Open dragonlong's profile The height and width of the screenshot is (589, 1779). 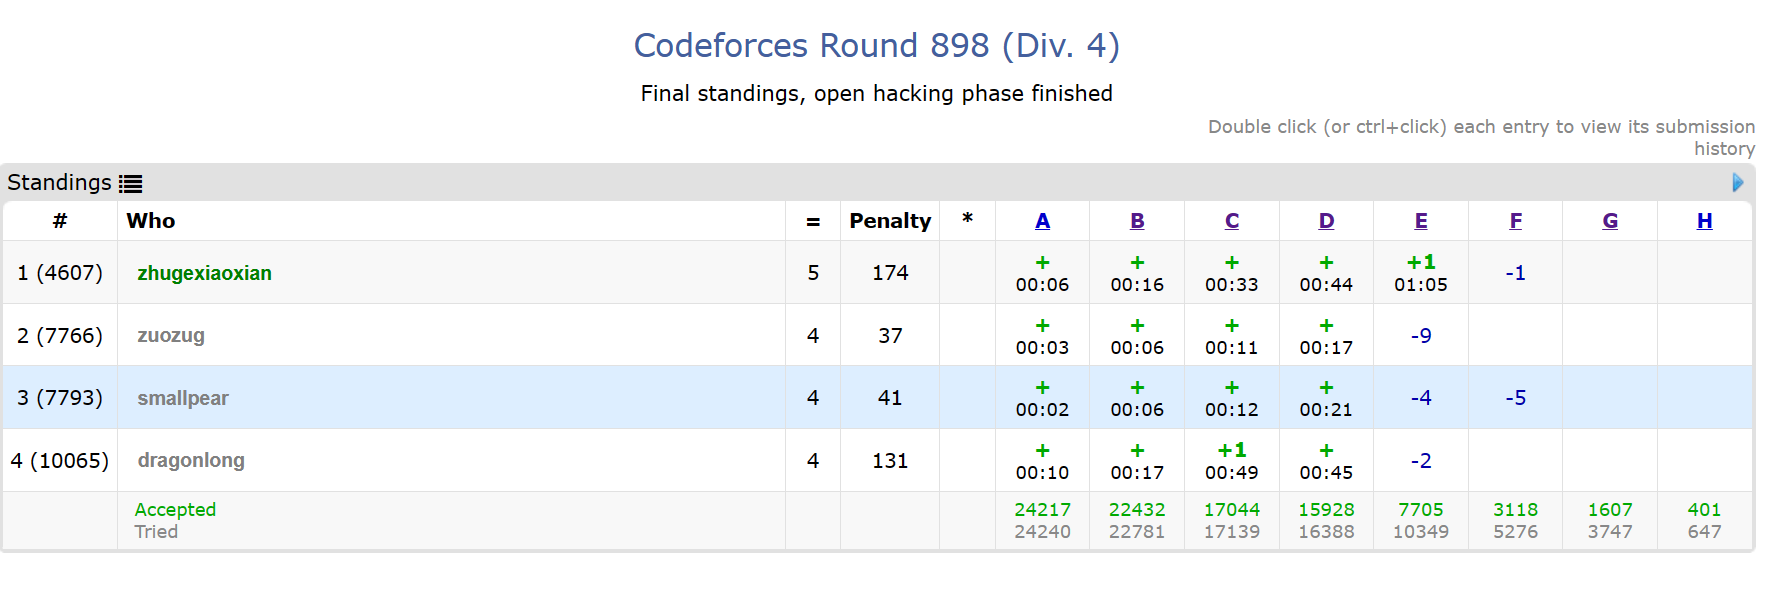click(191, 460)
